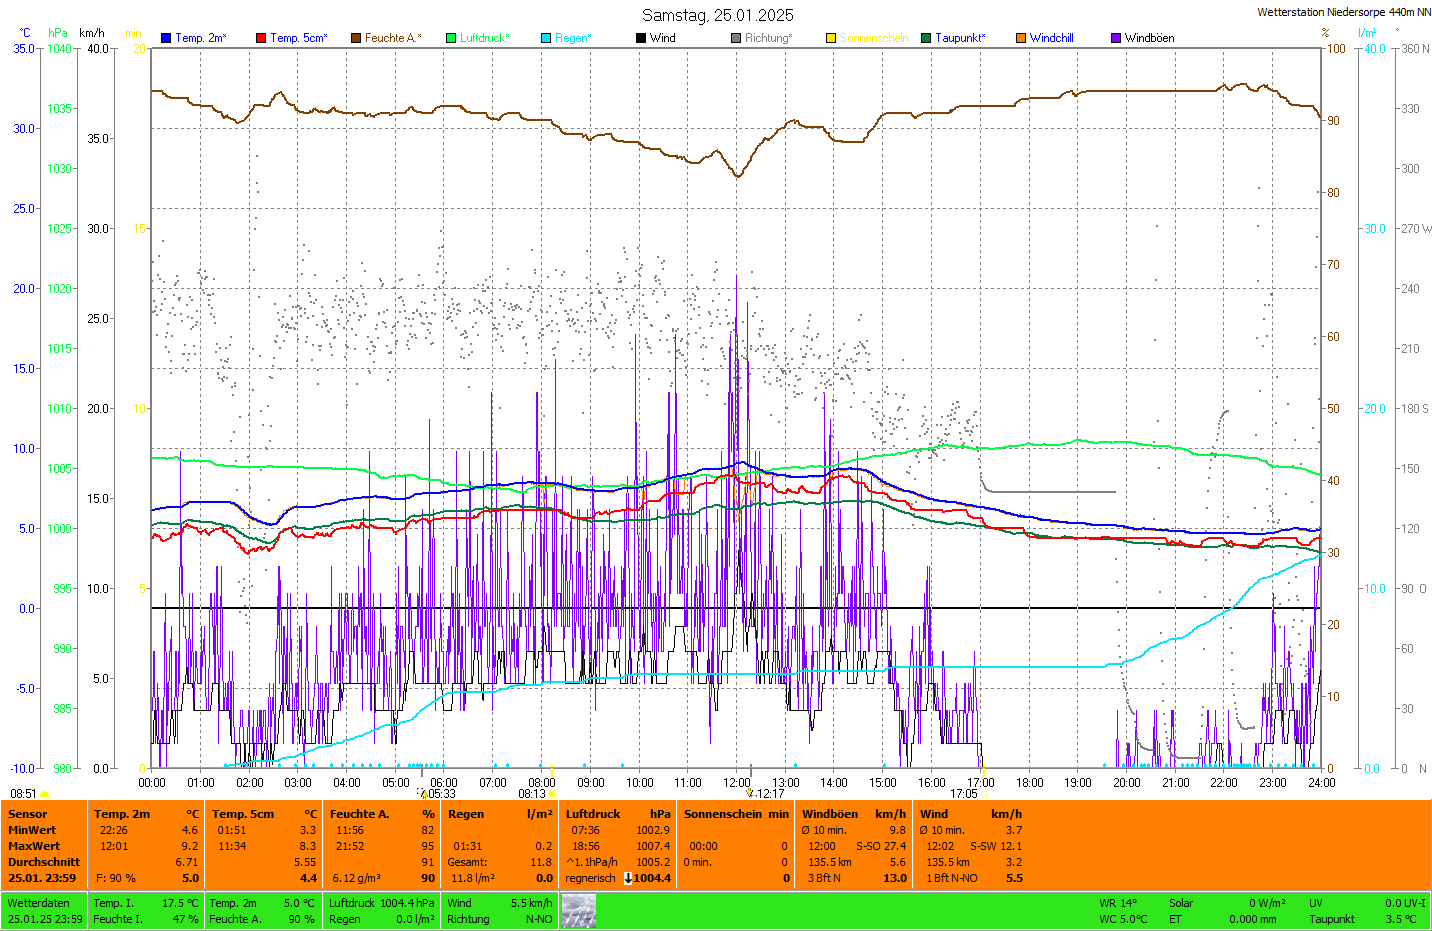1432x931 pixels.
Task: Select the Luftdruck legend label
Action: point(484,38)
